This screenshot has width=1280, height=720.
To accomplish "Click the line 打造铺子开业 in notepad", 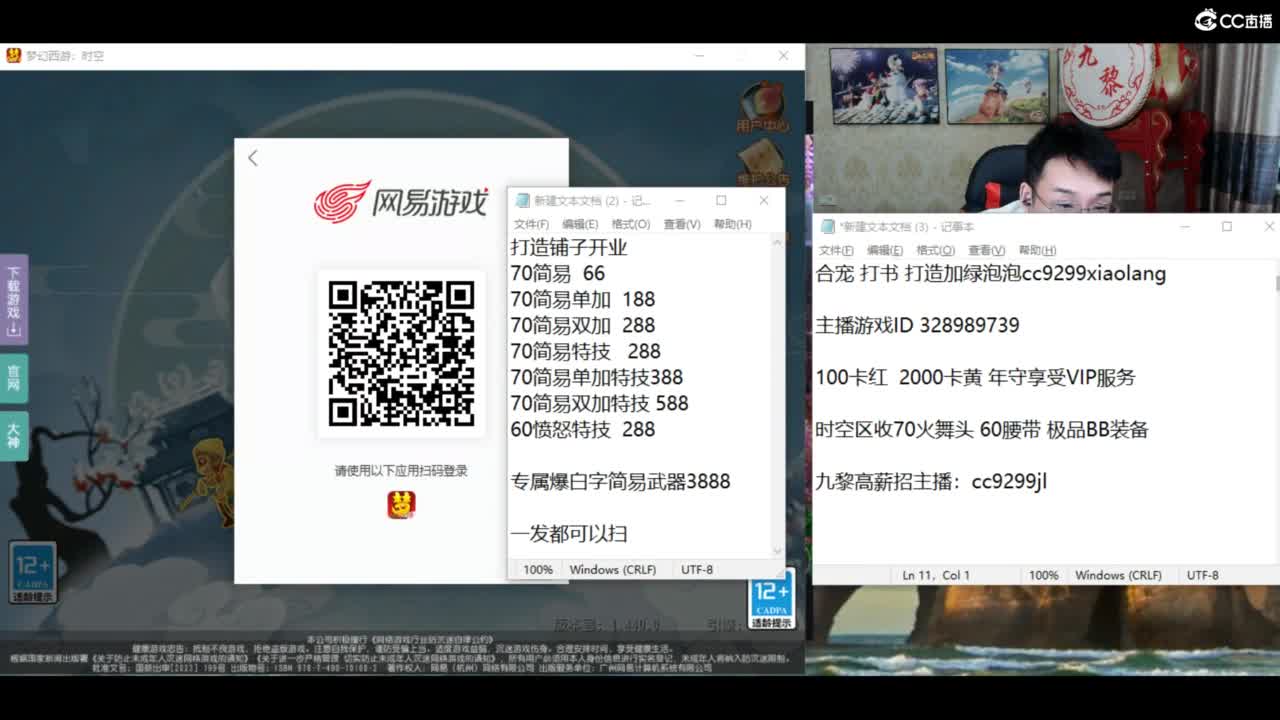I will tap(569, 247).
